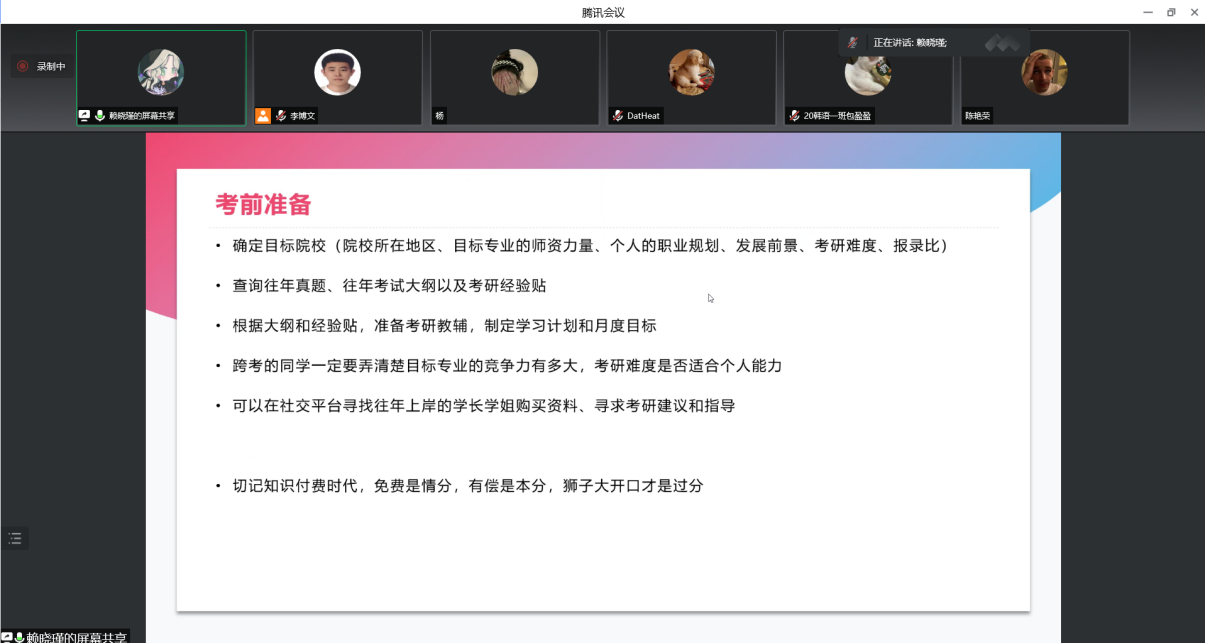Click the 录制中 recording status label
Viewport: 1205px width, 643px height.
click(x=51, y=66)
